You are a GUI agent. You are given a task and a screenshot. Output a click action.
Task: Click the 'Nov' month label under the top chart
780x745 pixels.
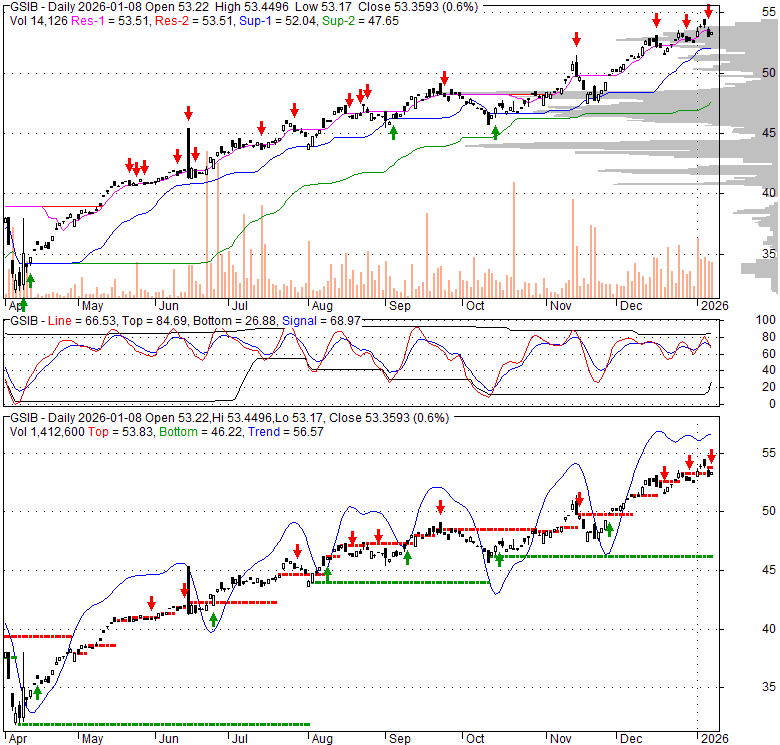(x=561, y=306)
